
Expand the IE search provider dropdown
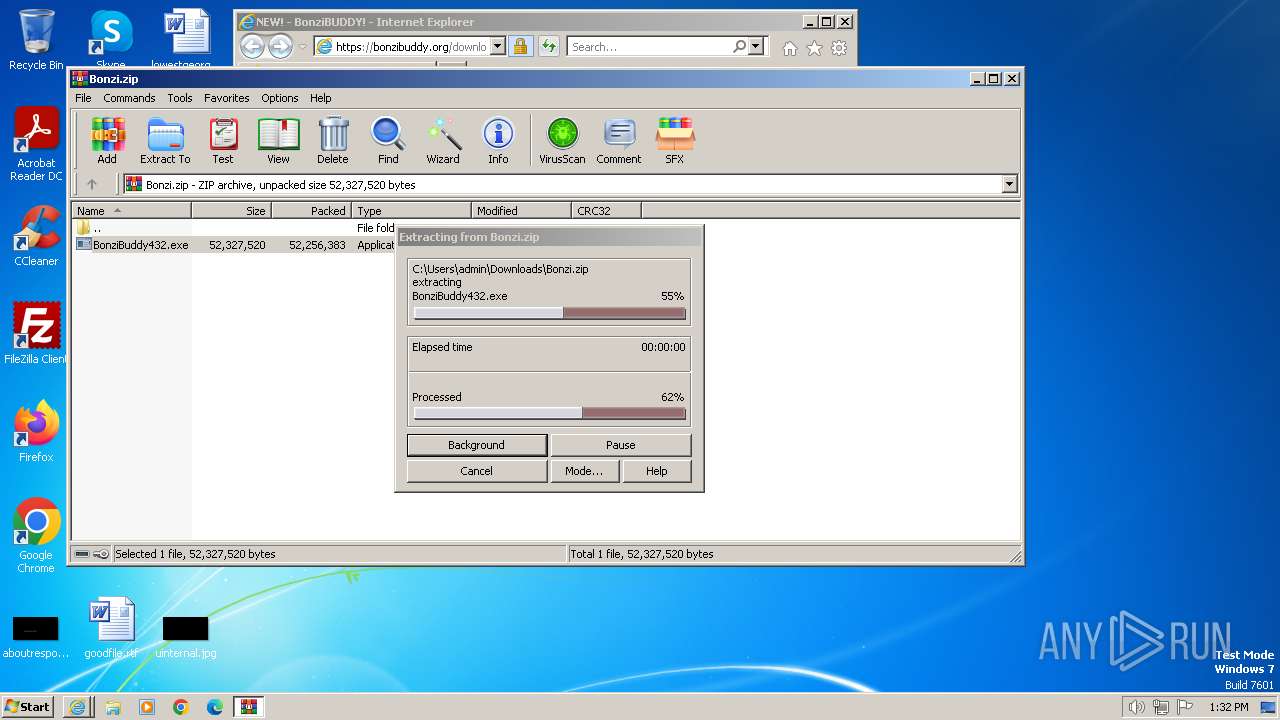point(755,47)
